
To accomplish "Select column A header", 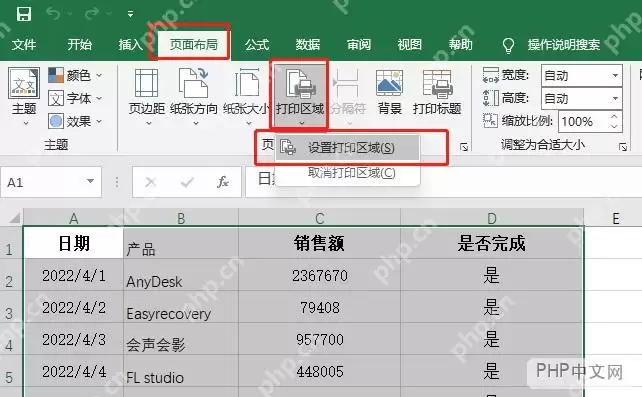I will click(74, 218).
